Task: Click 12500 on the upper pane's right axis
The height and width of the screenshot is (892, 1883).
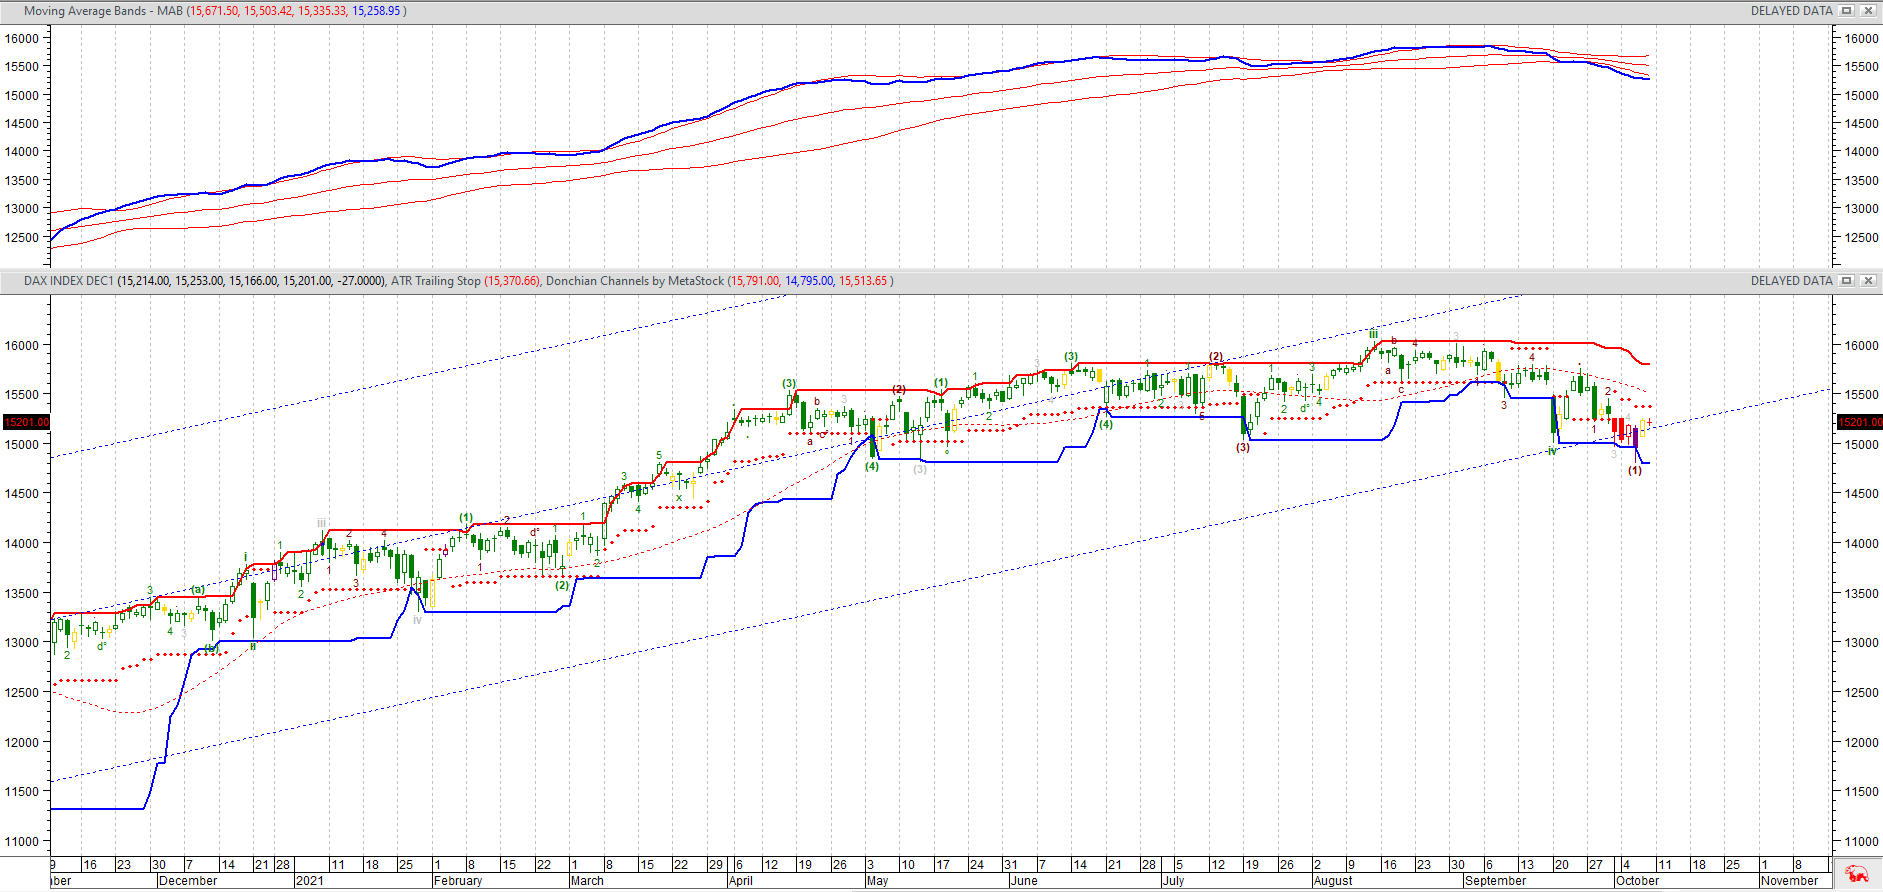Action: (x=1860, y=237)
